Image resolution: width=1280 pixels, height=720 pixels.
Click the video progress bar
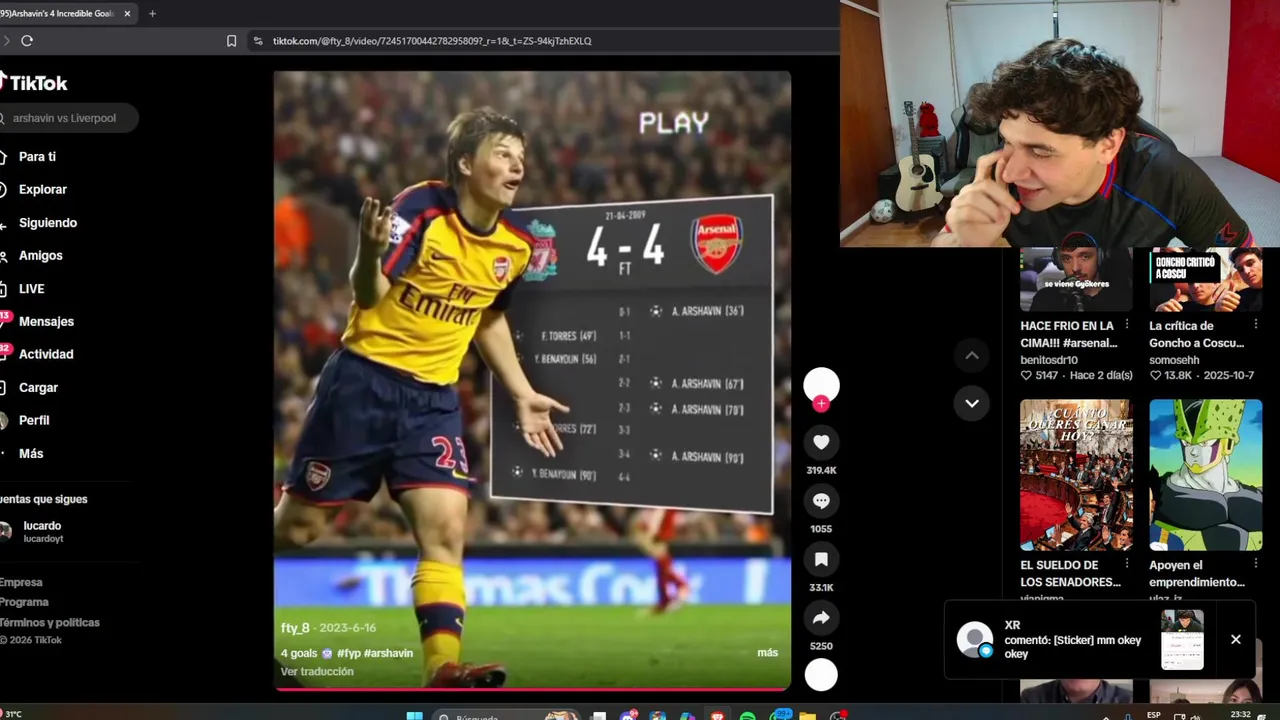tap(533, 689)
